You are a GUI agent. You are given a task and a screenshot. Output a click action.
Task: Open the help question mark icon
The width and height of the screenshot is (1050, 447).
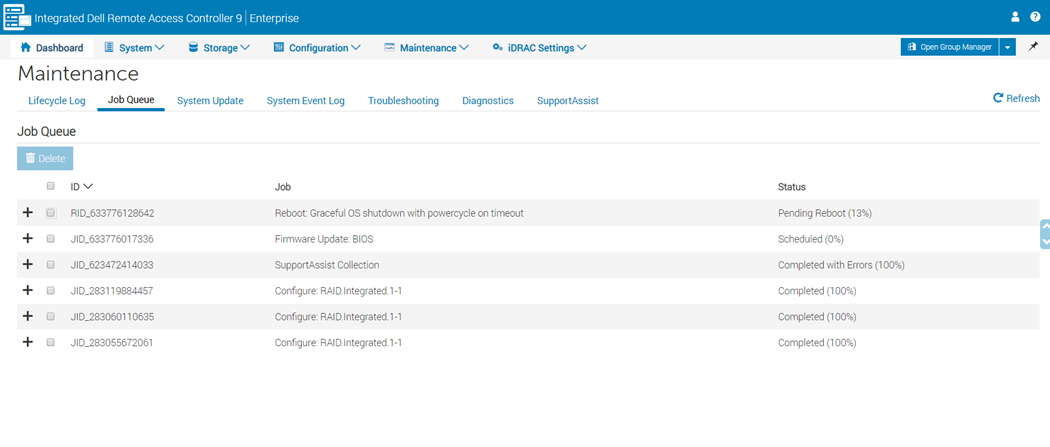(1035, 17)
